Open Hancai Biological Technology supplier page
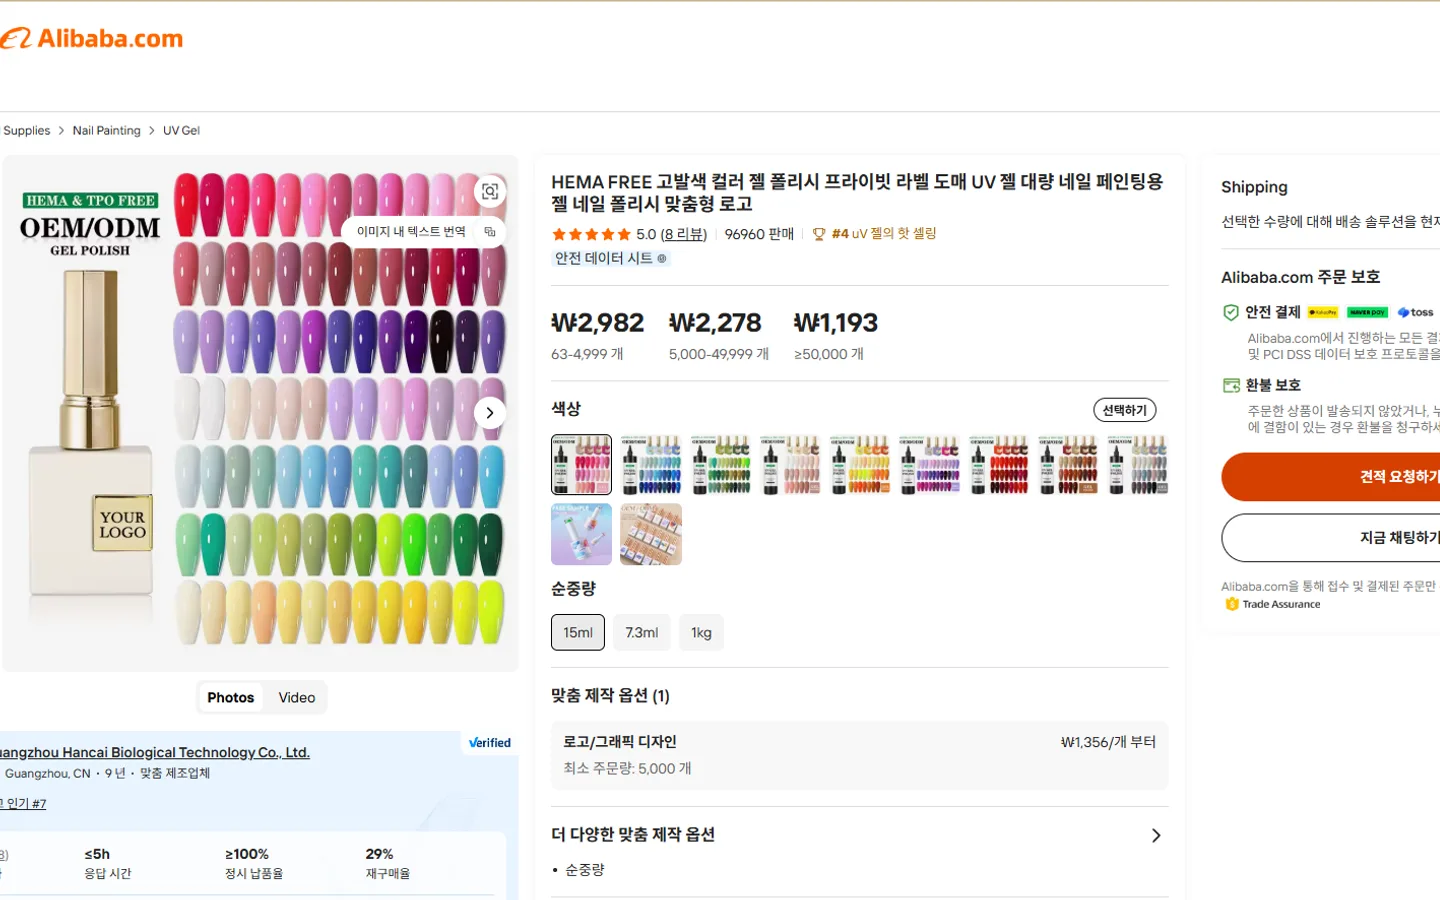The width and height of the screenshot is (1440, 900). coord(154,753)
